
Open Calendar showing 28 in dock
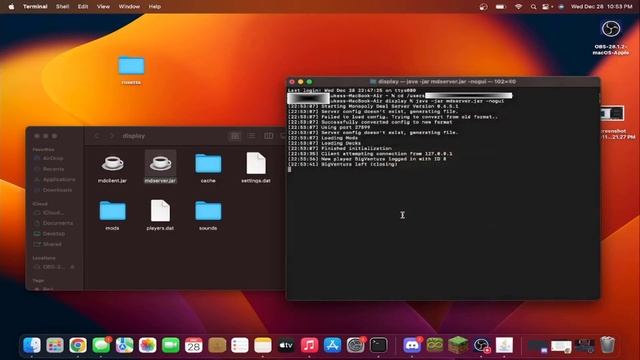click(193, 345)
